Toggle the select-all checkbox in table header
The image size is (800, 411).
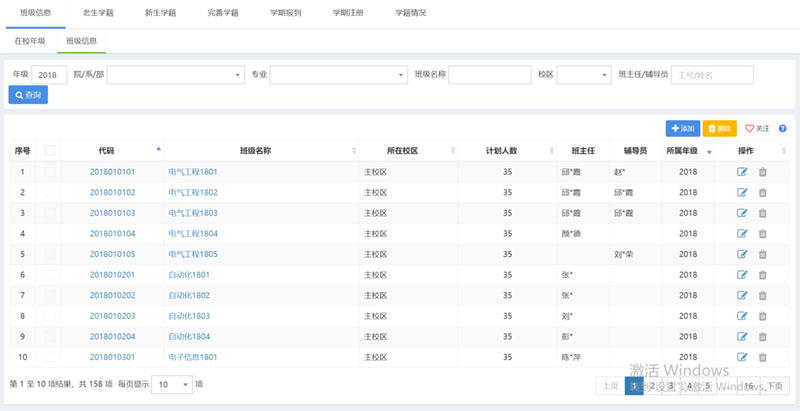click(x=50, y=151)
